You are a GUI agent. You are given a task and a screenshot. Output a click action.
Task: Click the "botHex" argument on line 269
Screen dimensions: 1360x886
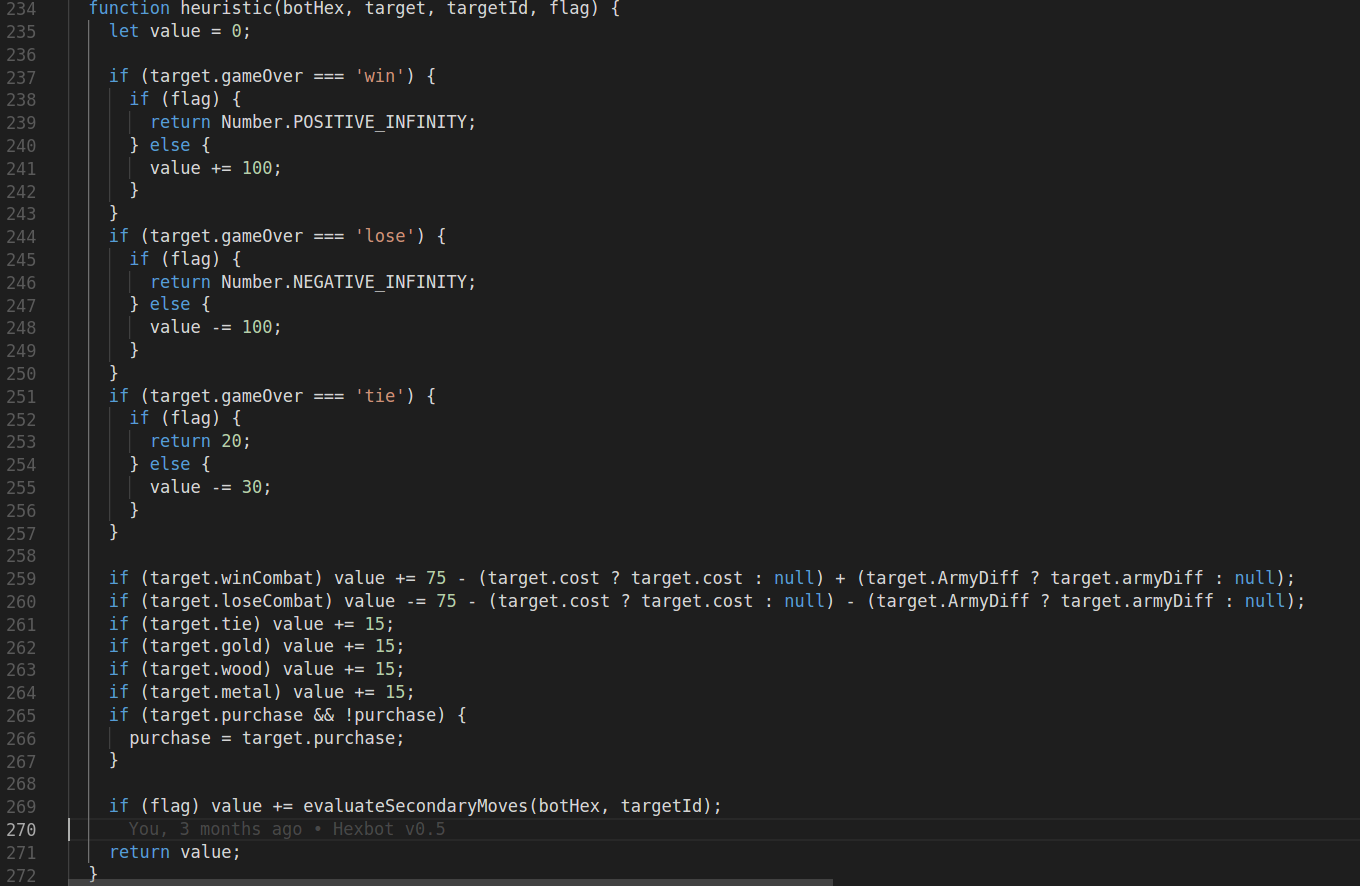tap(569, 806)
